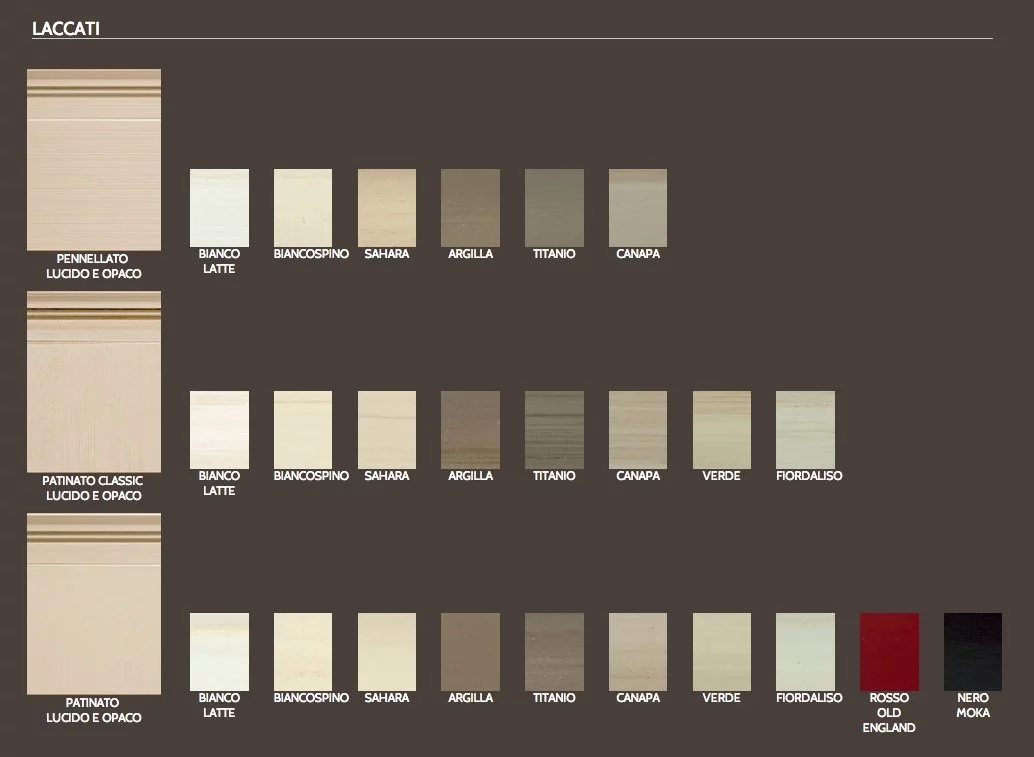Select the Titanio swatch in the bottom Patinato row
Image resolution: width=1034 pixels, height=757 pixels.
554,652
